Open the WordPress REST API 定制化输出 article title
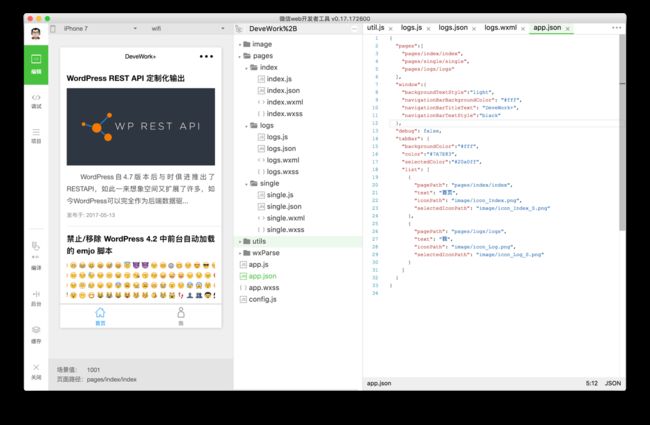The image size is (650, 425). [x=126, y=78]
